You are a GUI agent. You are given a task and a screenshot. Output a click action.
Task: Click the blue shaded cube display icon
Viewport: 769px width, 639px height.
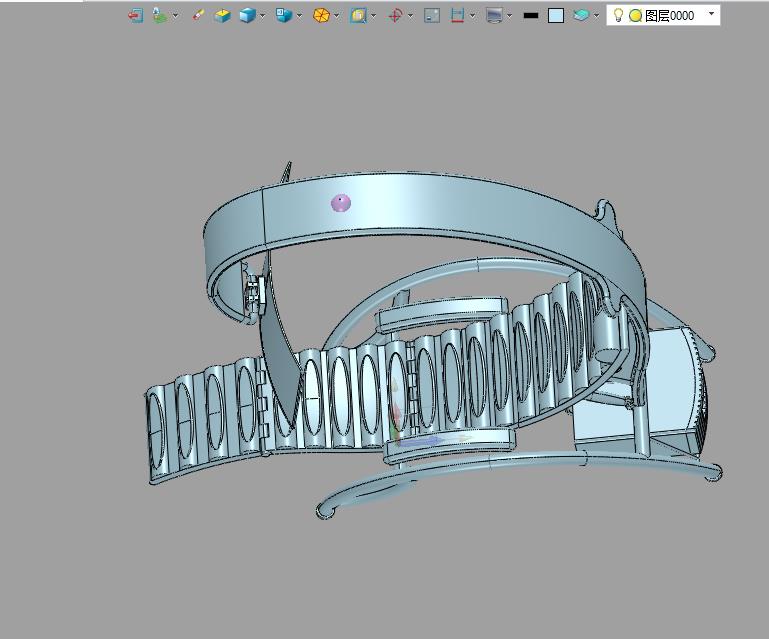coord(247,16)
